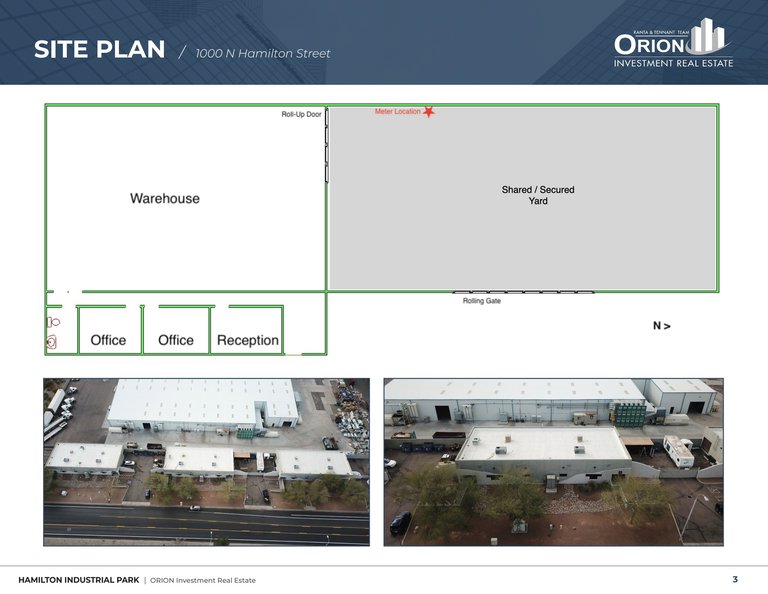Screen dimensions: 768x594
Task: Select the 1000 N Hamilton Street subtitle
Action: pos(263,53)
